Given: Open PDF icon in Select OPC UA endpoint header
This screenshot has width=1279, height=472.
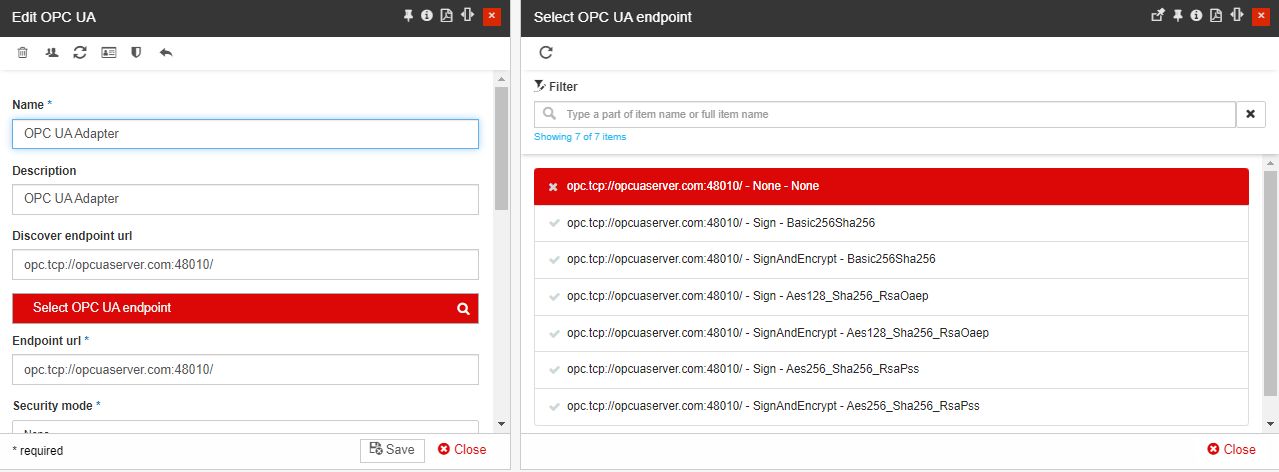Looking at the screenshot, I should [x=1216, y=16].
